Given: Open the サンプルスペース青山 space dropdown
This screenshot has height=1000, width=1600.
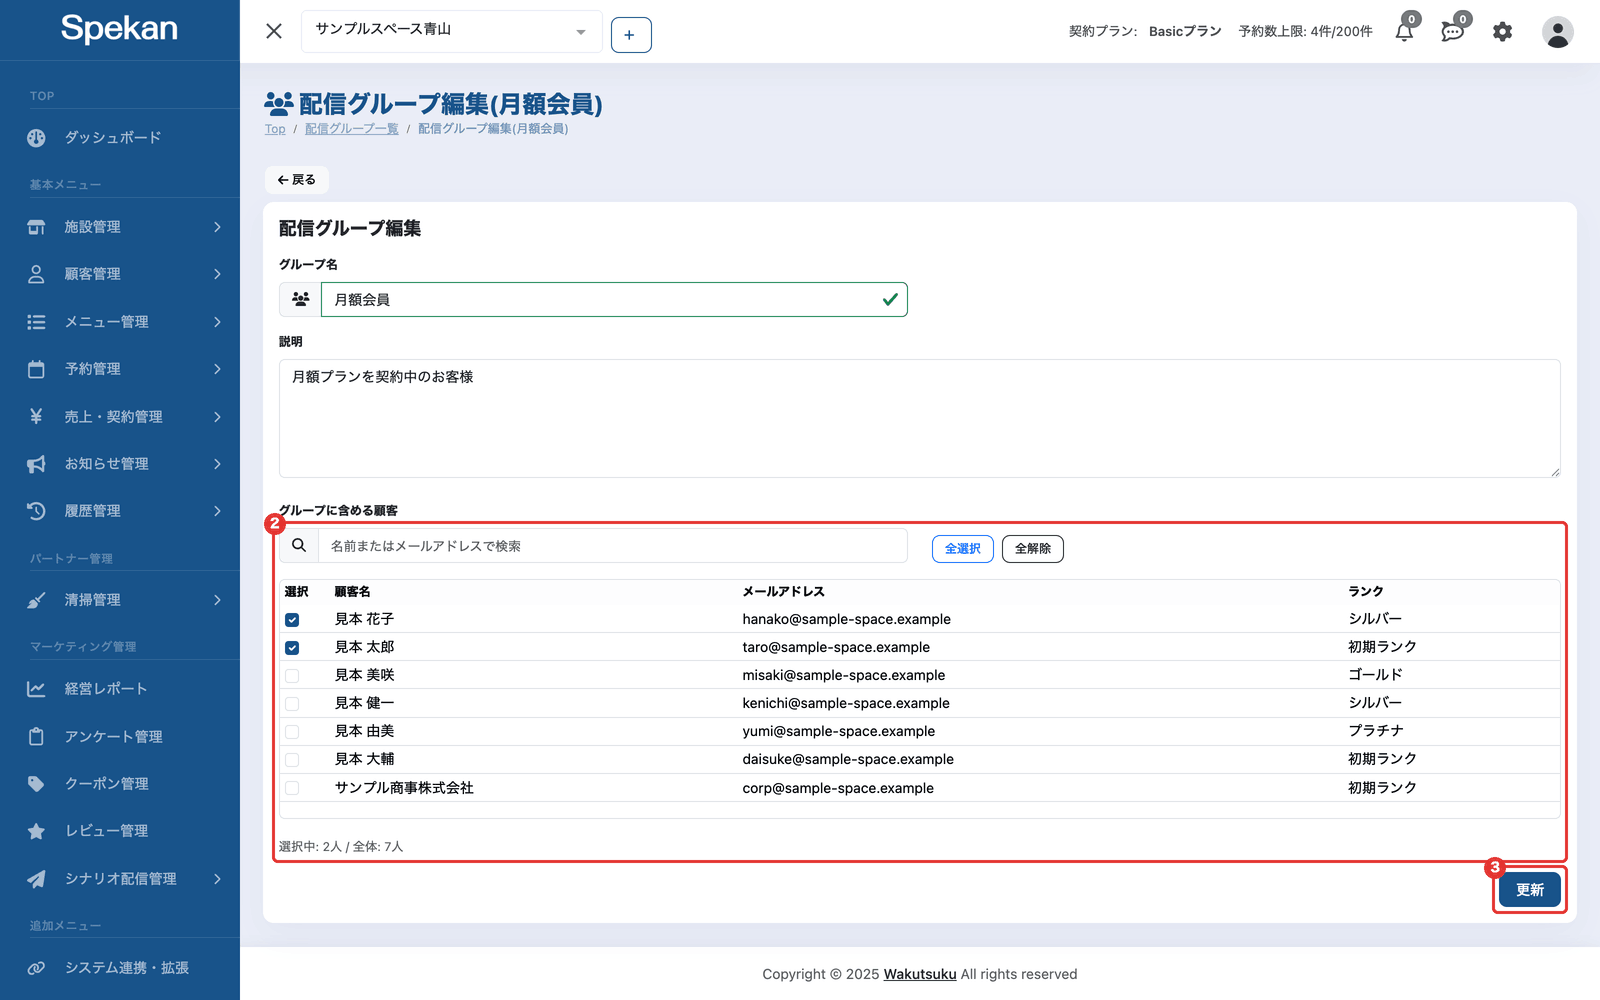Looking at the screenshot, I should [x=452, y=31].
